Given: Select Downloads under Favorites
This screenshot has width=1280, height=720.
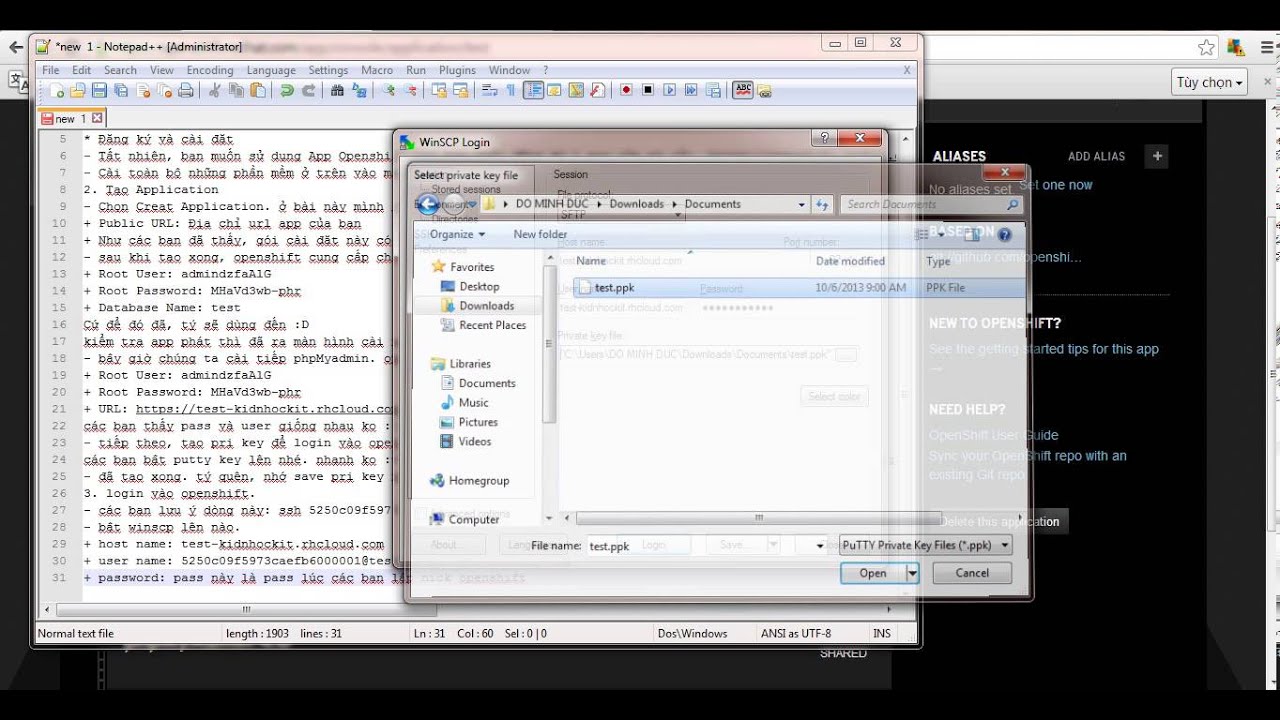Looking at the screenshot, I should coord(486,306).
